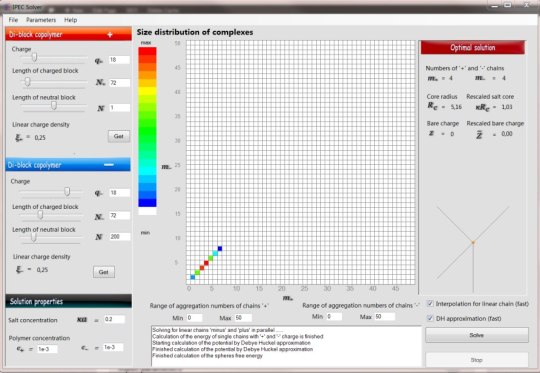Click the 'Rescaled bare charge' label
The width and height of the screenshot is (540, 373).
495,123
